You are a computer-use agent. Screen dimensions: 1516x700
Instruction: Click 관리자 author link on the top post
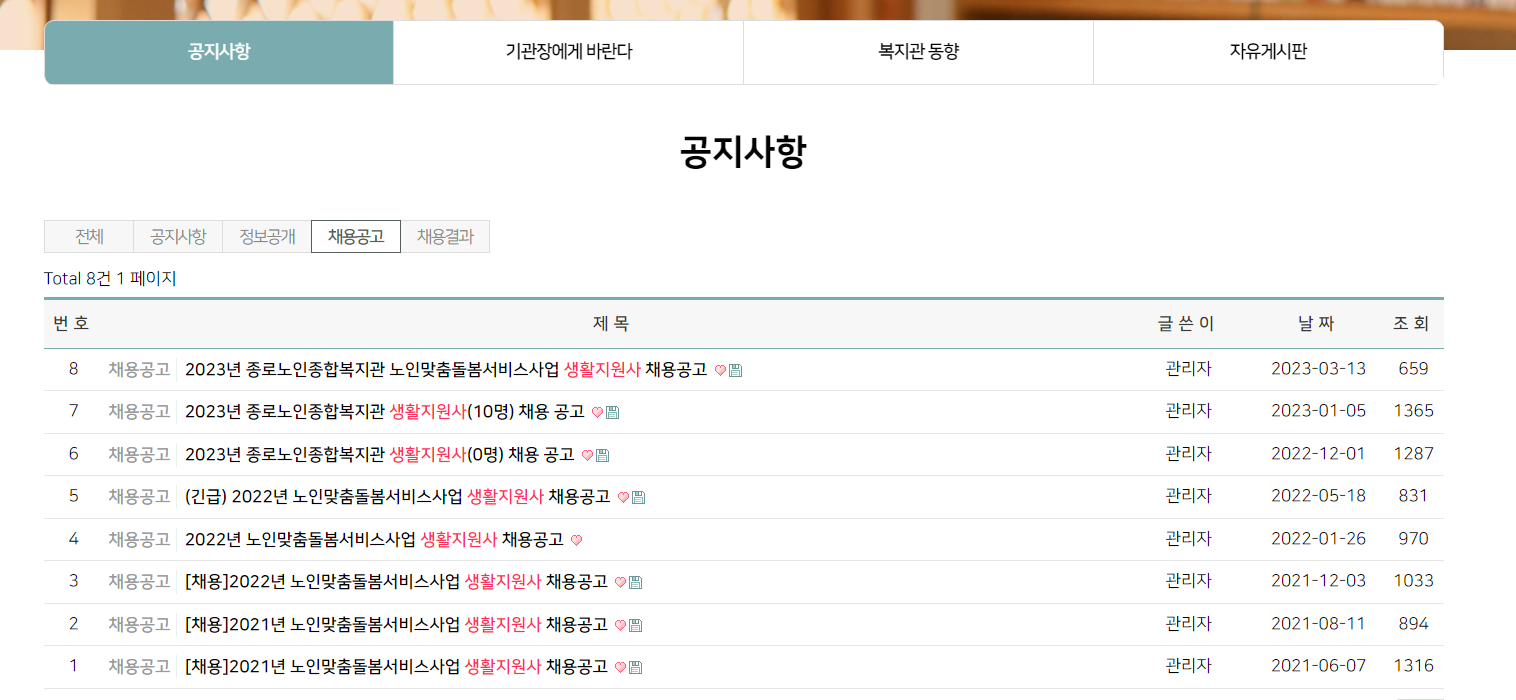pos(1186,368)
